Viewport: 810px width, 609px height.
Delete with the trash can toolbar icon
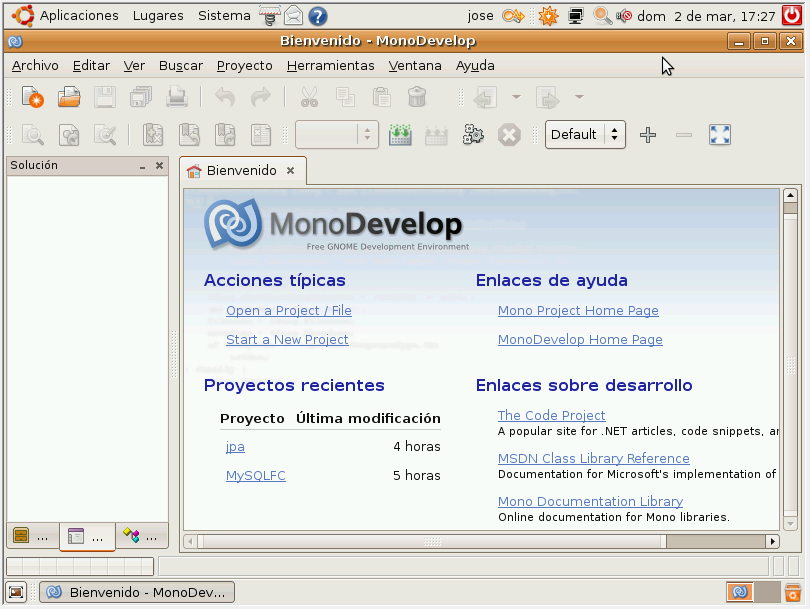(x=417, y=97)
